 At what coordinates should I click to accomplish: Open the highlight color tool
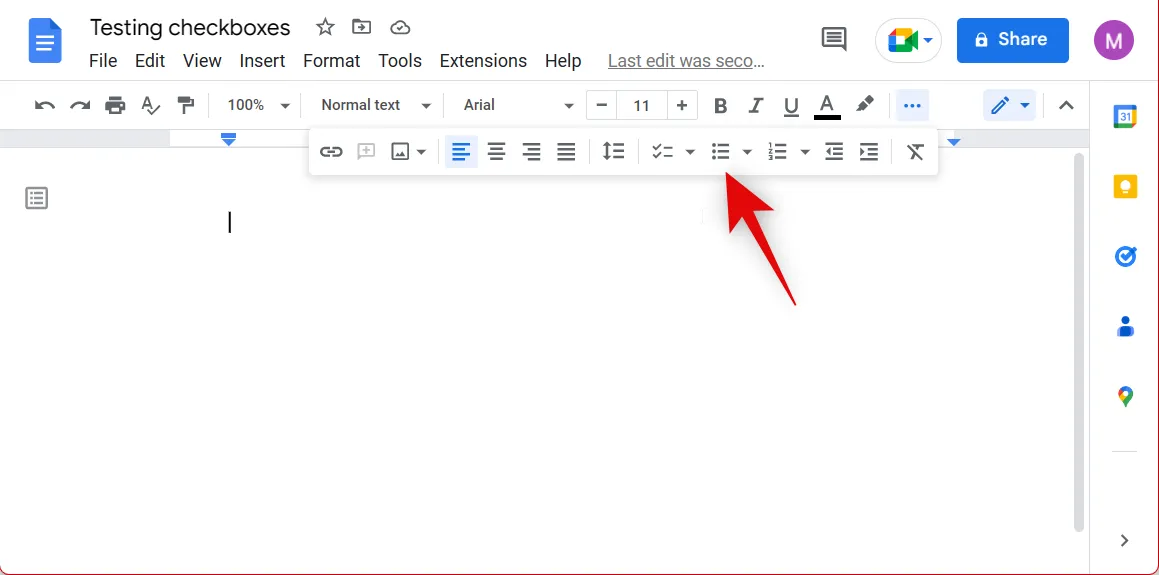(x=865, y=105)
